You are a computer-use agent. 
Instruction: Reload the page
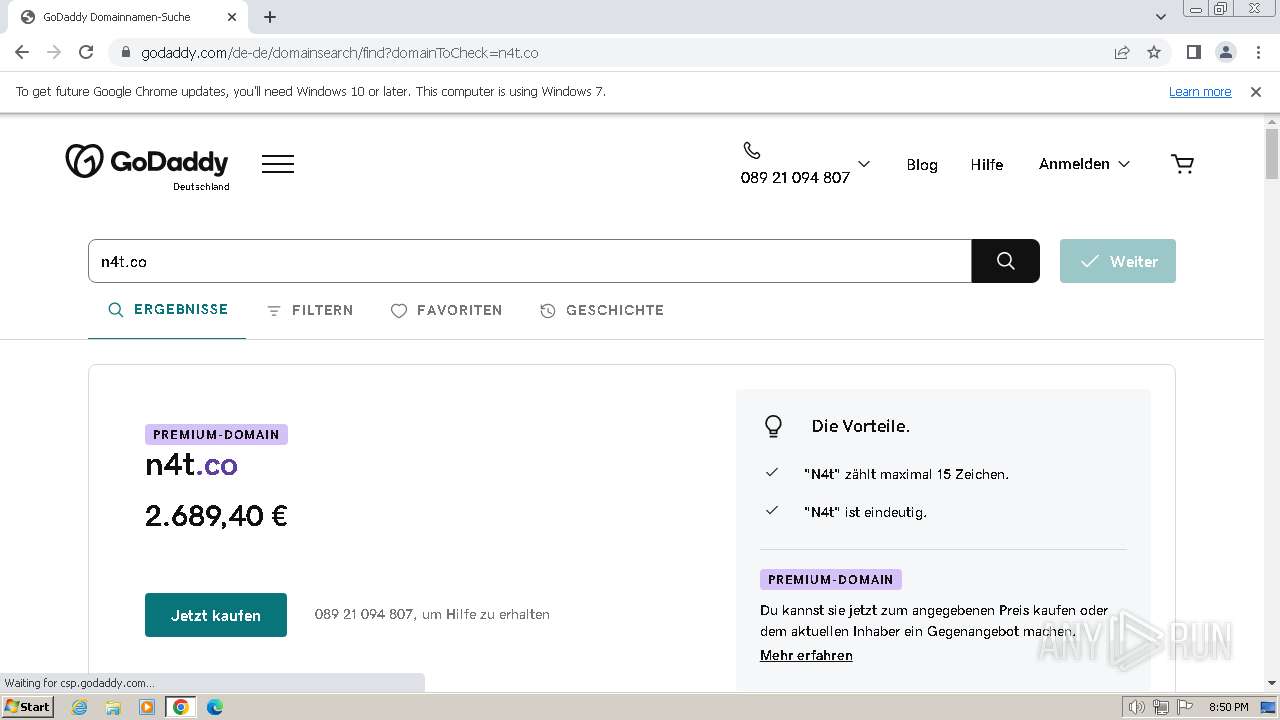[86, 52]
